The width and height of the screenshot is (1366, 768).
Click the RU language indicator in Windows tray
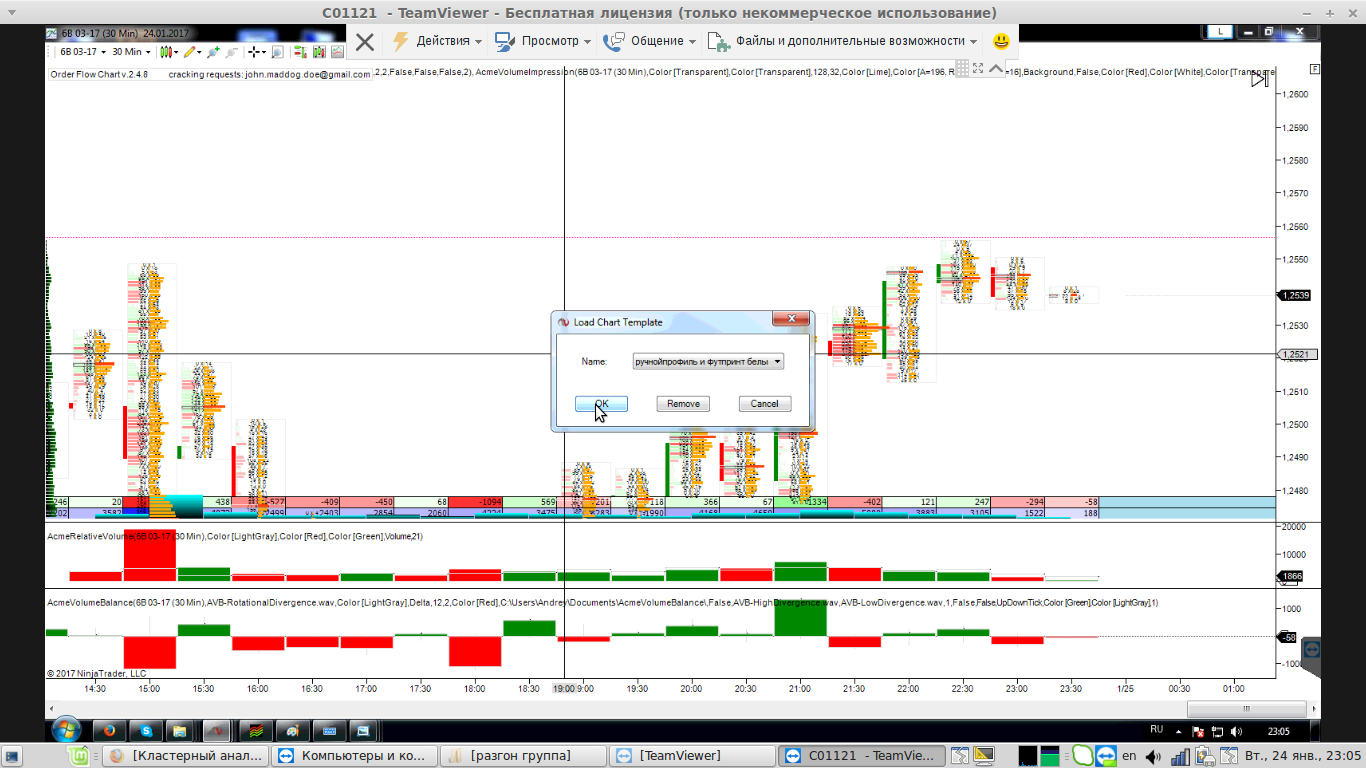1157,729
